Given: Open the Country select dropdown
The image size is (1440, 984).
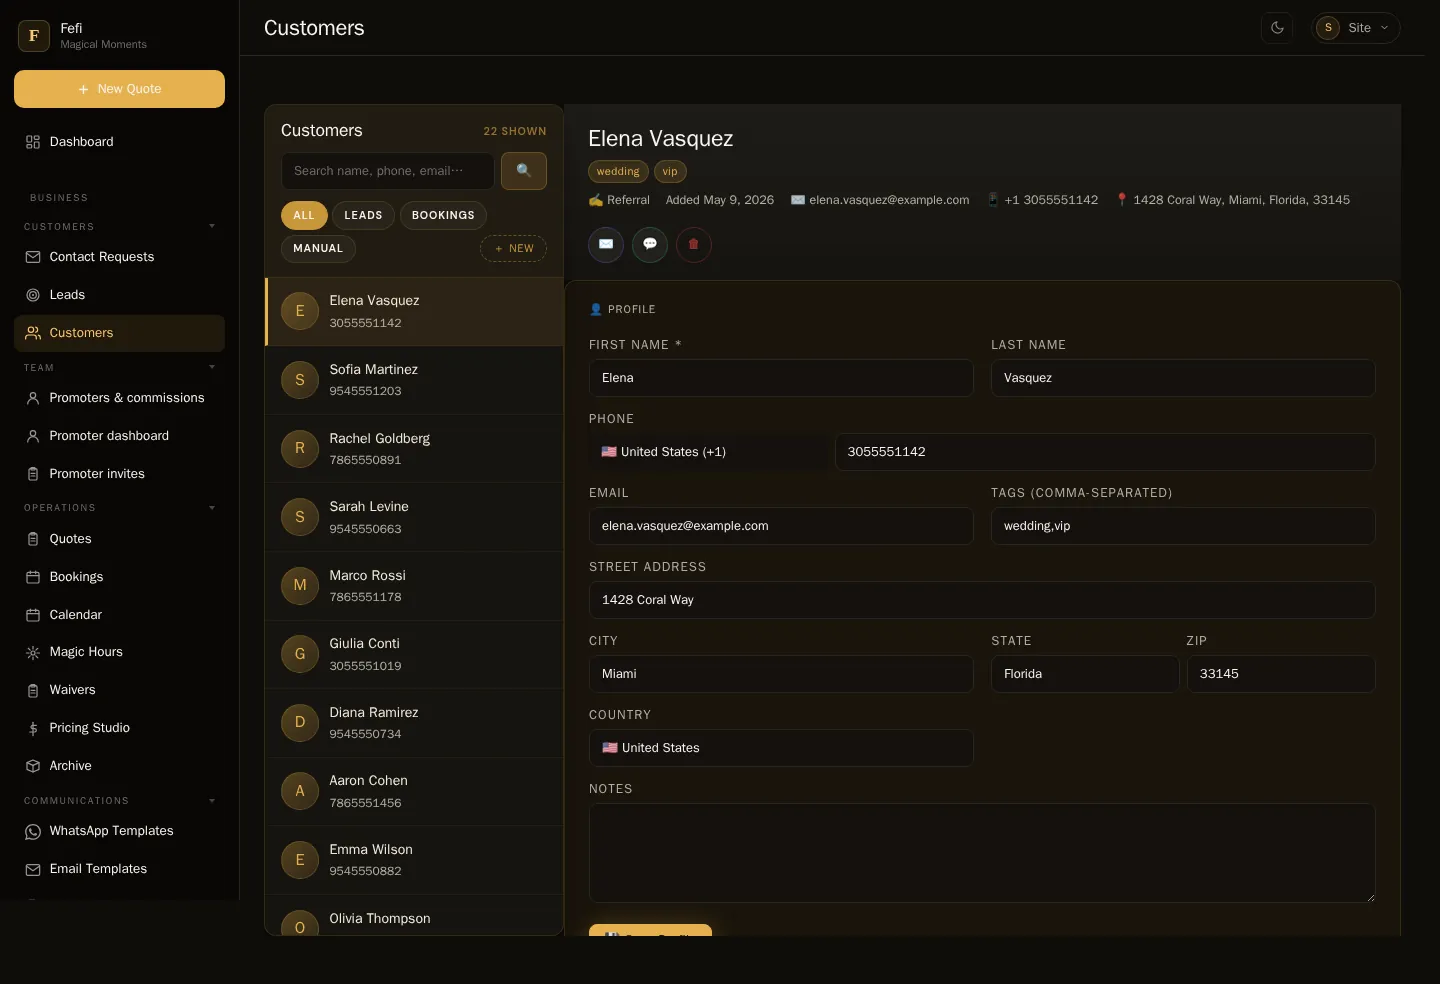Looking at the screenshot, I should point(781,748).
